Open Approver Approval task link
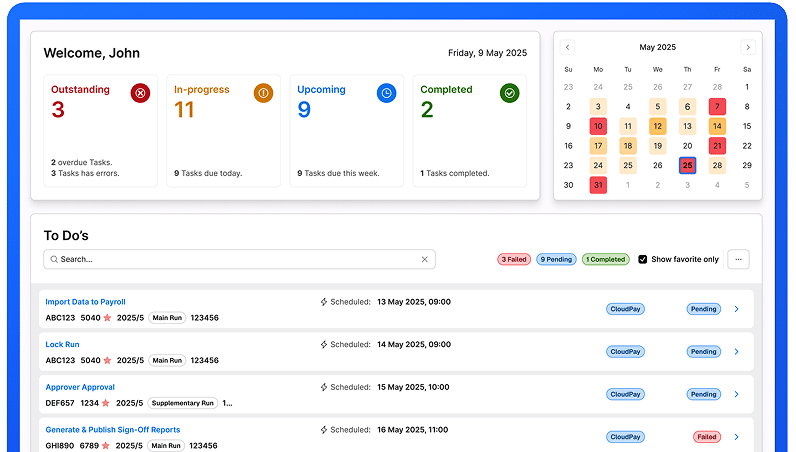Viewport: 796px width, 452px height. (x=80, y=388)
